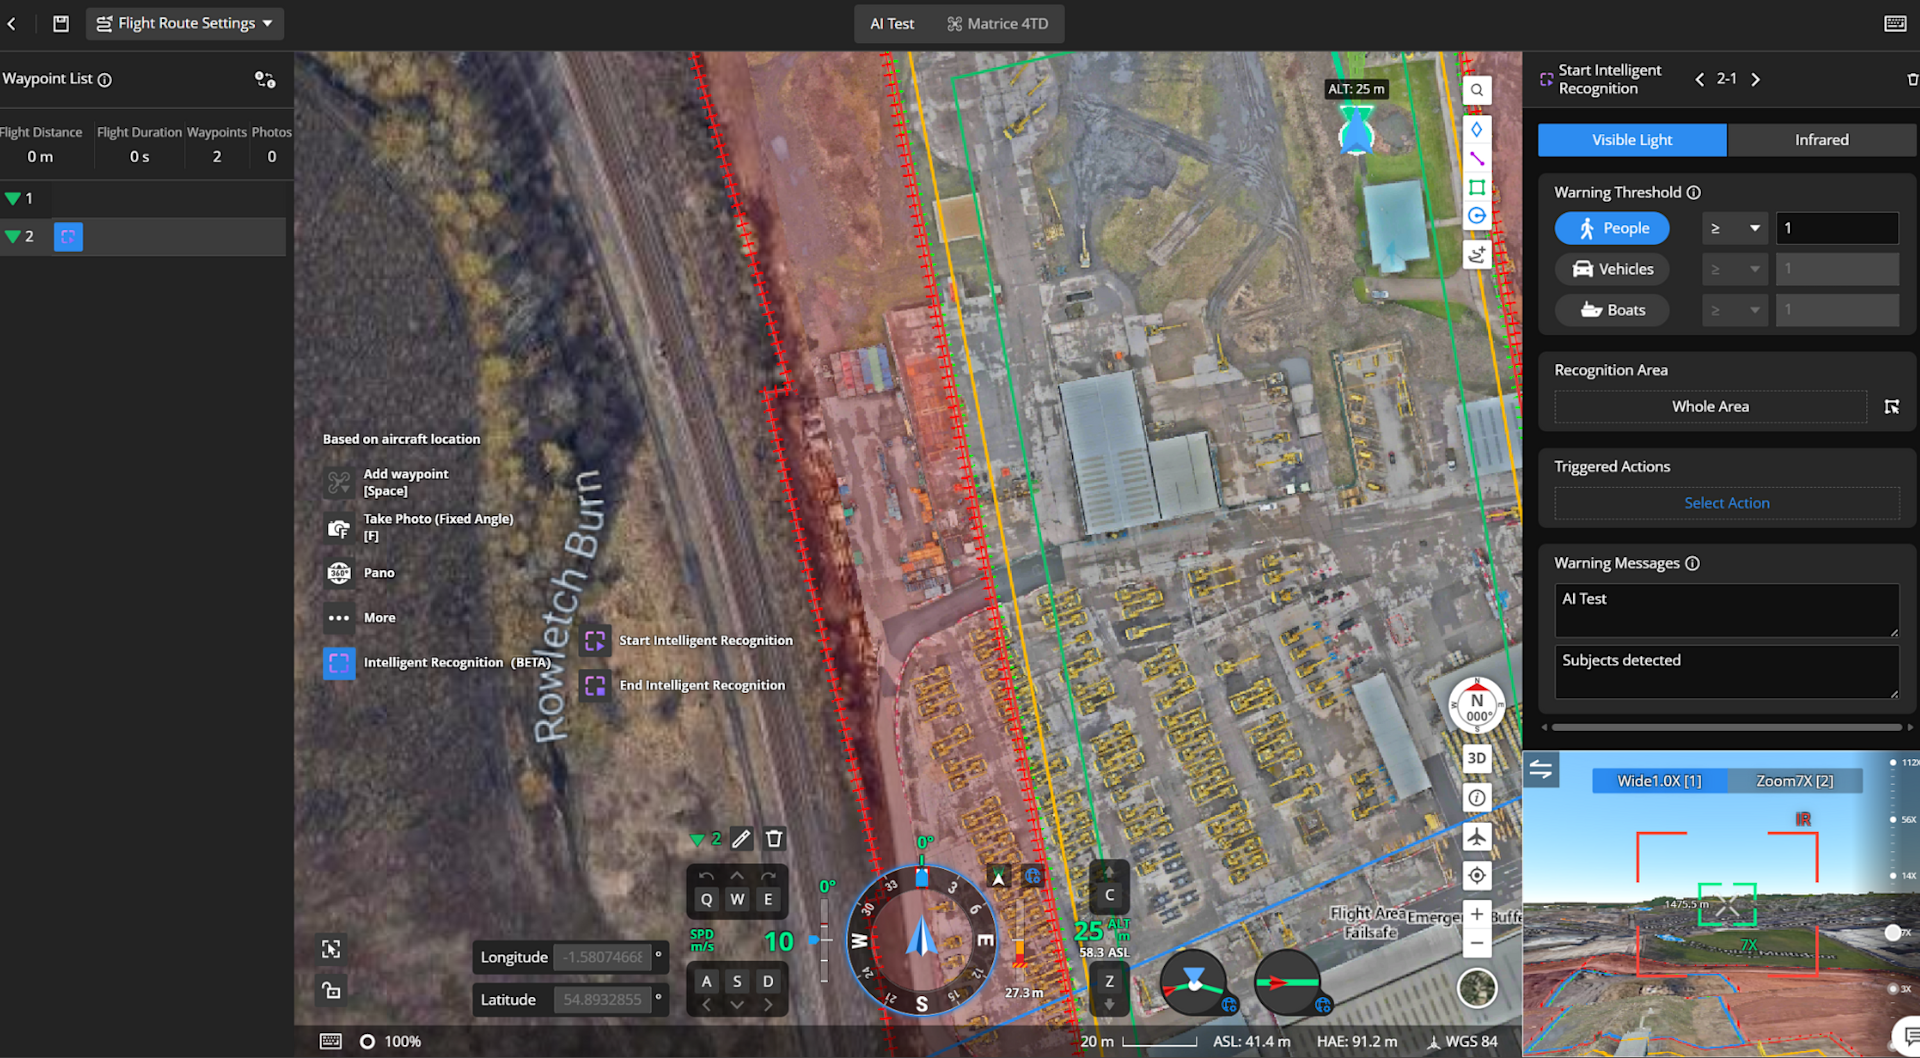Screen dimensions: 1920x1058
Task: Click the People threshold value field
Action: pyautogui.click(x=1837, y=229)
